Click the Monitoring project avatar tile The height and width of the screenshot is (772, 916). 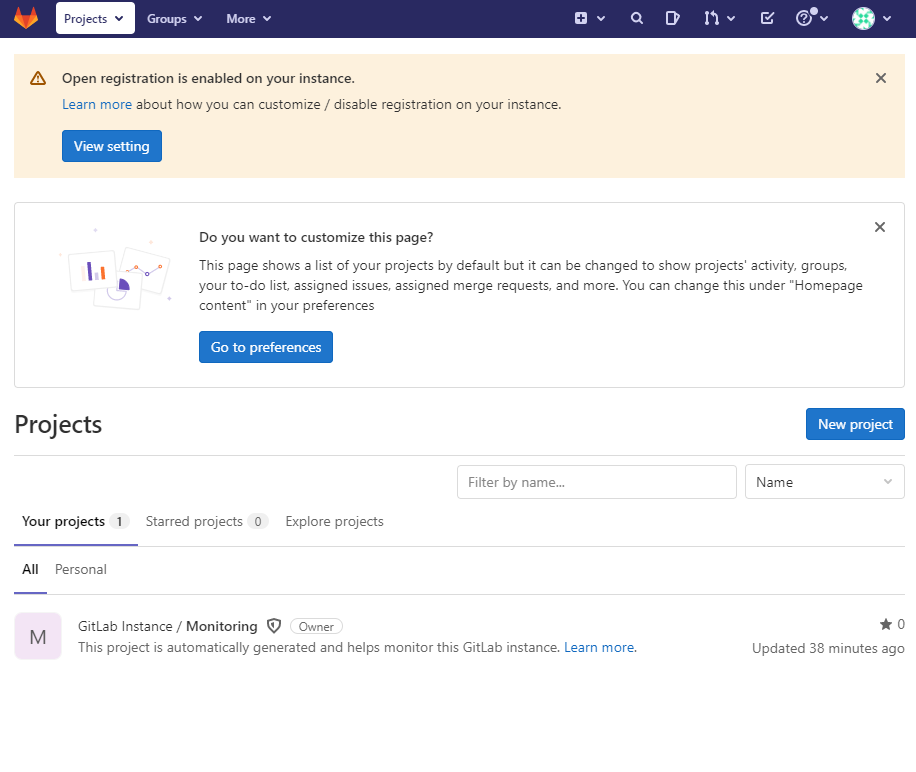37,635
